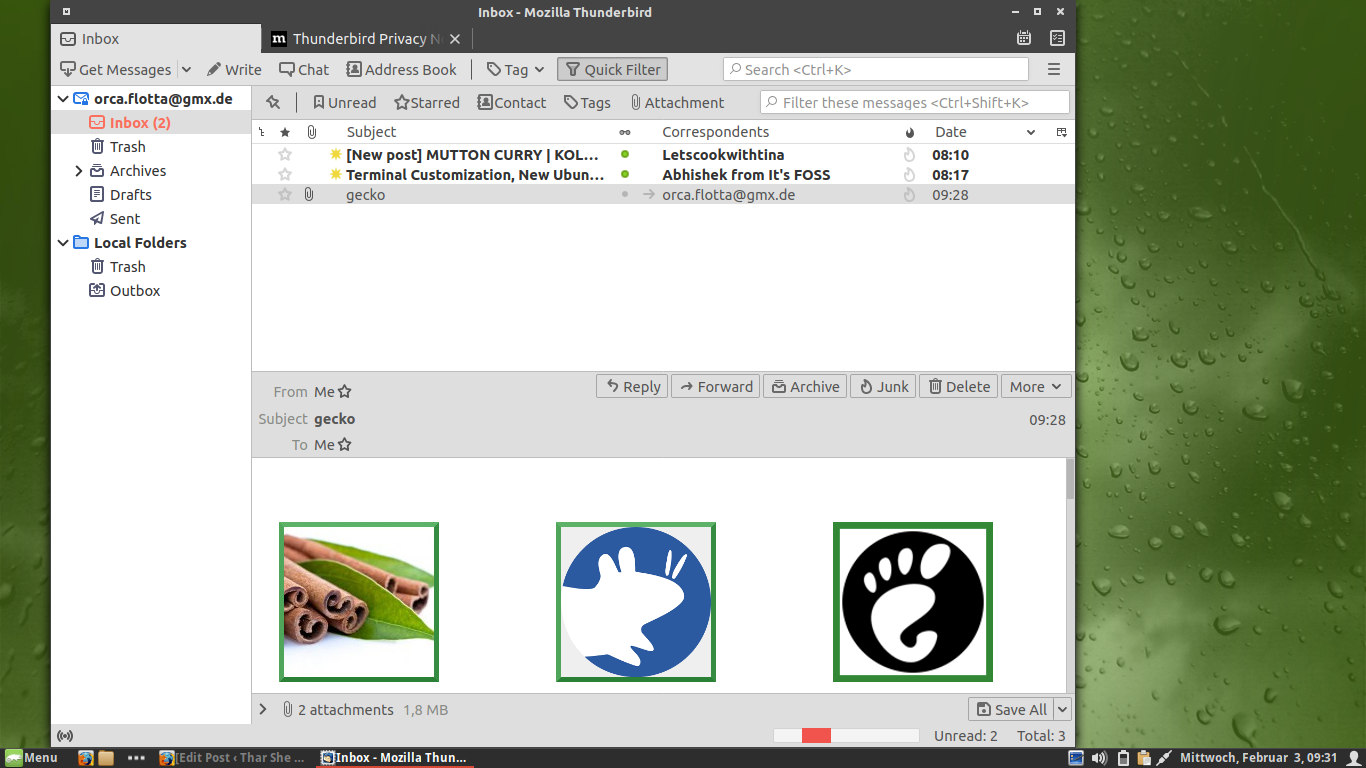Toggle Starred quick filter

427,102
